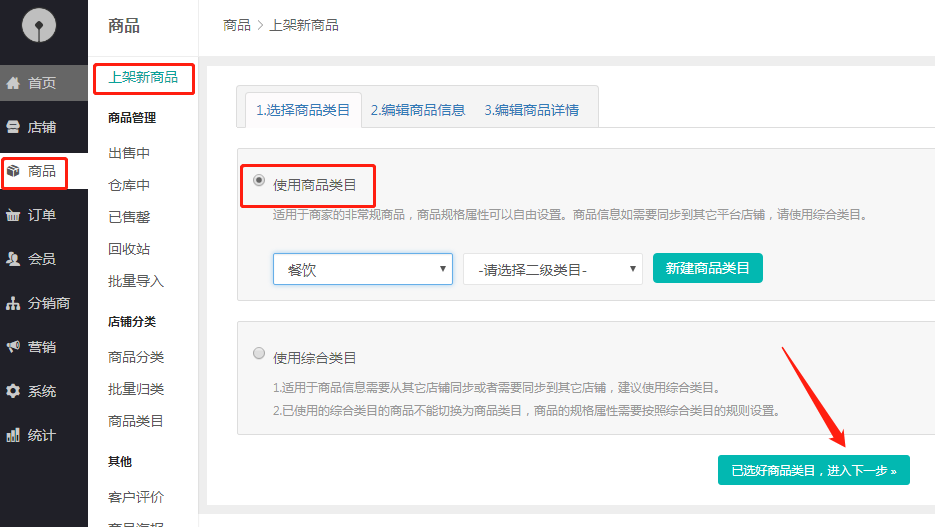This screenshot has height=527, width=935.
Task: Switch to the 3.编辑商品详情 tab
Action: click(x=531, y=110)
